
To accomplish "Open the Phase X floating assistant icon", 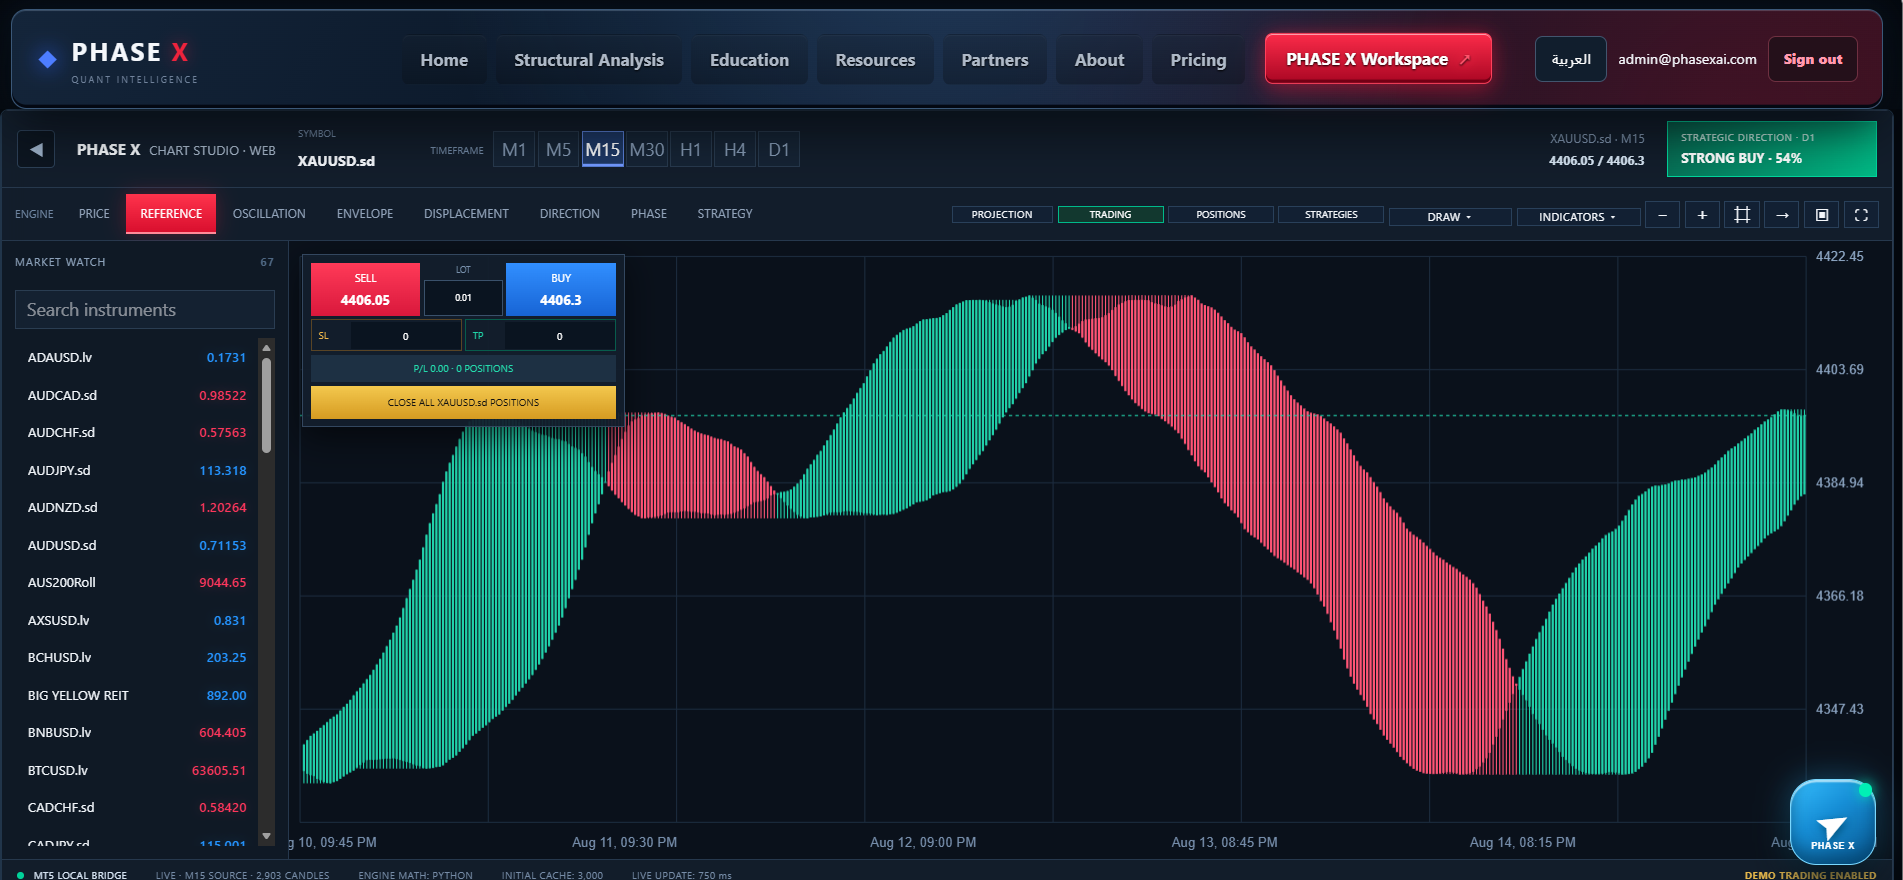I will point(1832,822).
